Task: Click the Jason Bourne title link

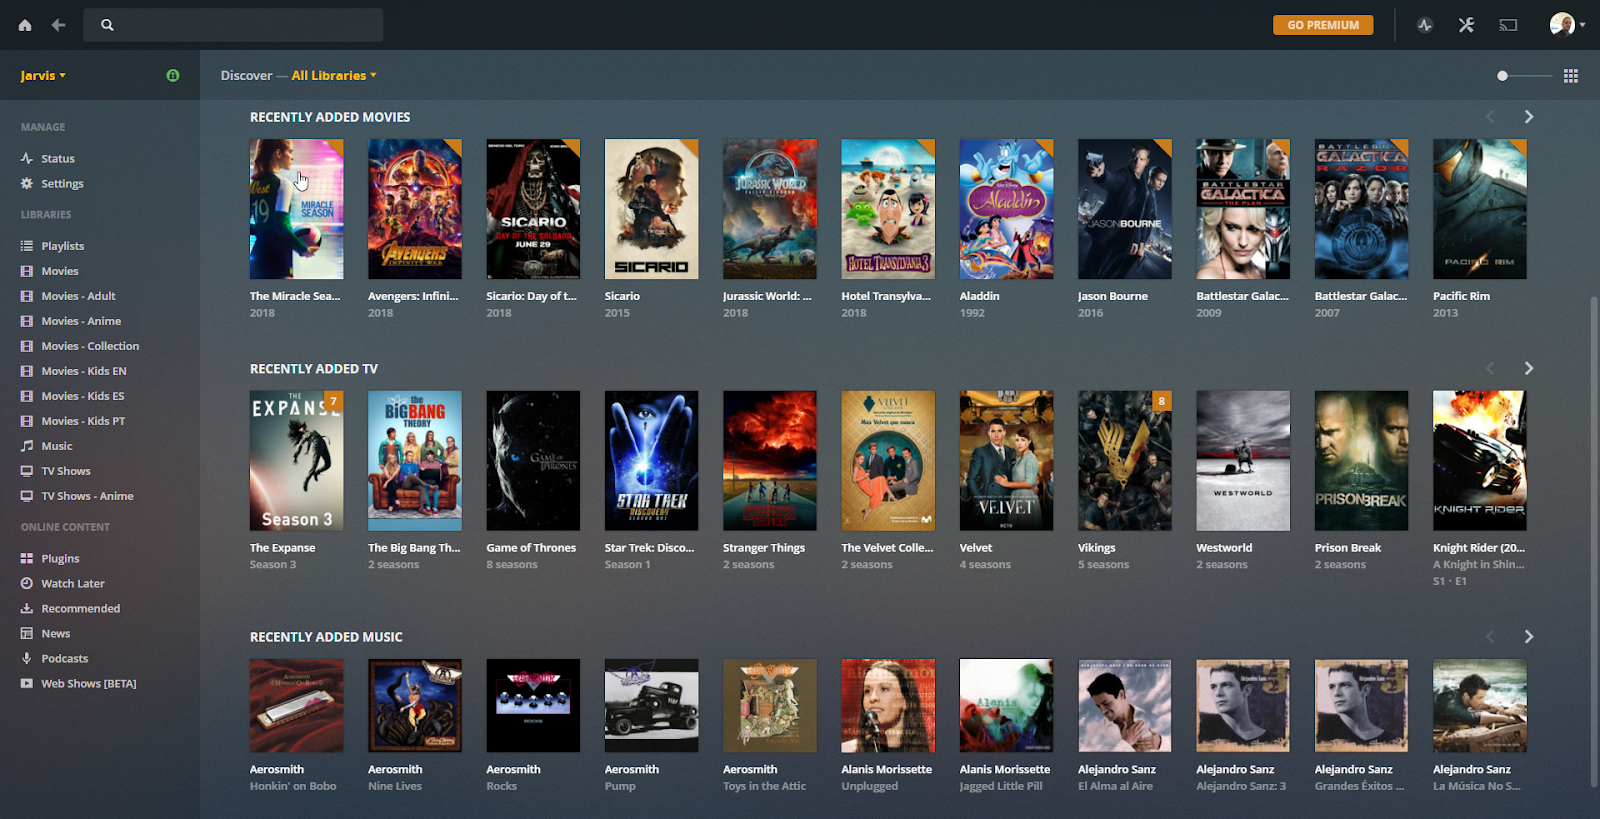Action: pyautogui.click(x=1112, y=296)
